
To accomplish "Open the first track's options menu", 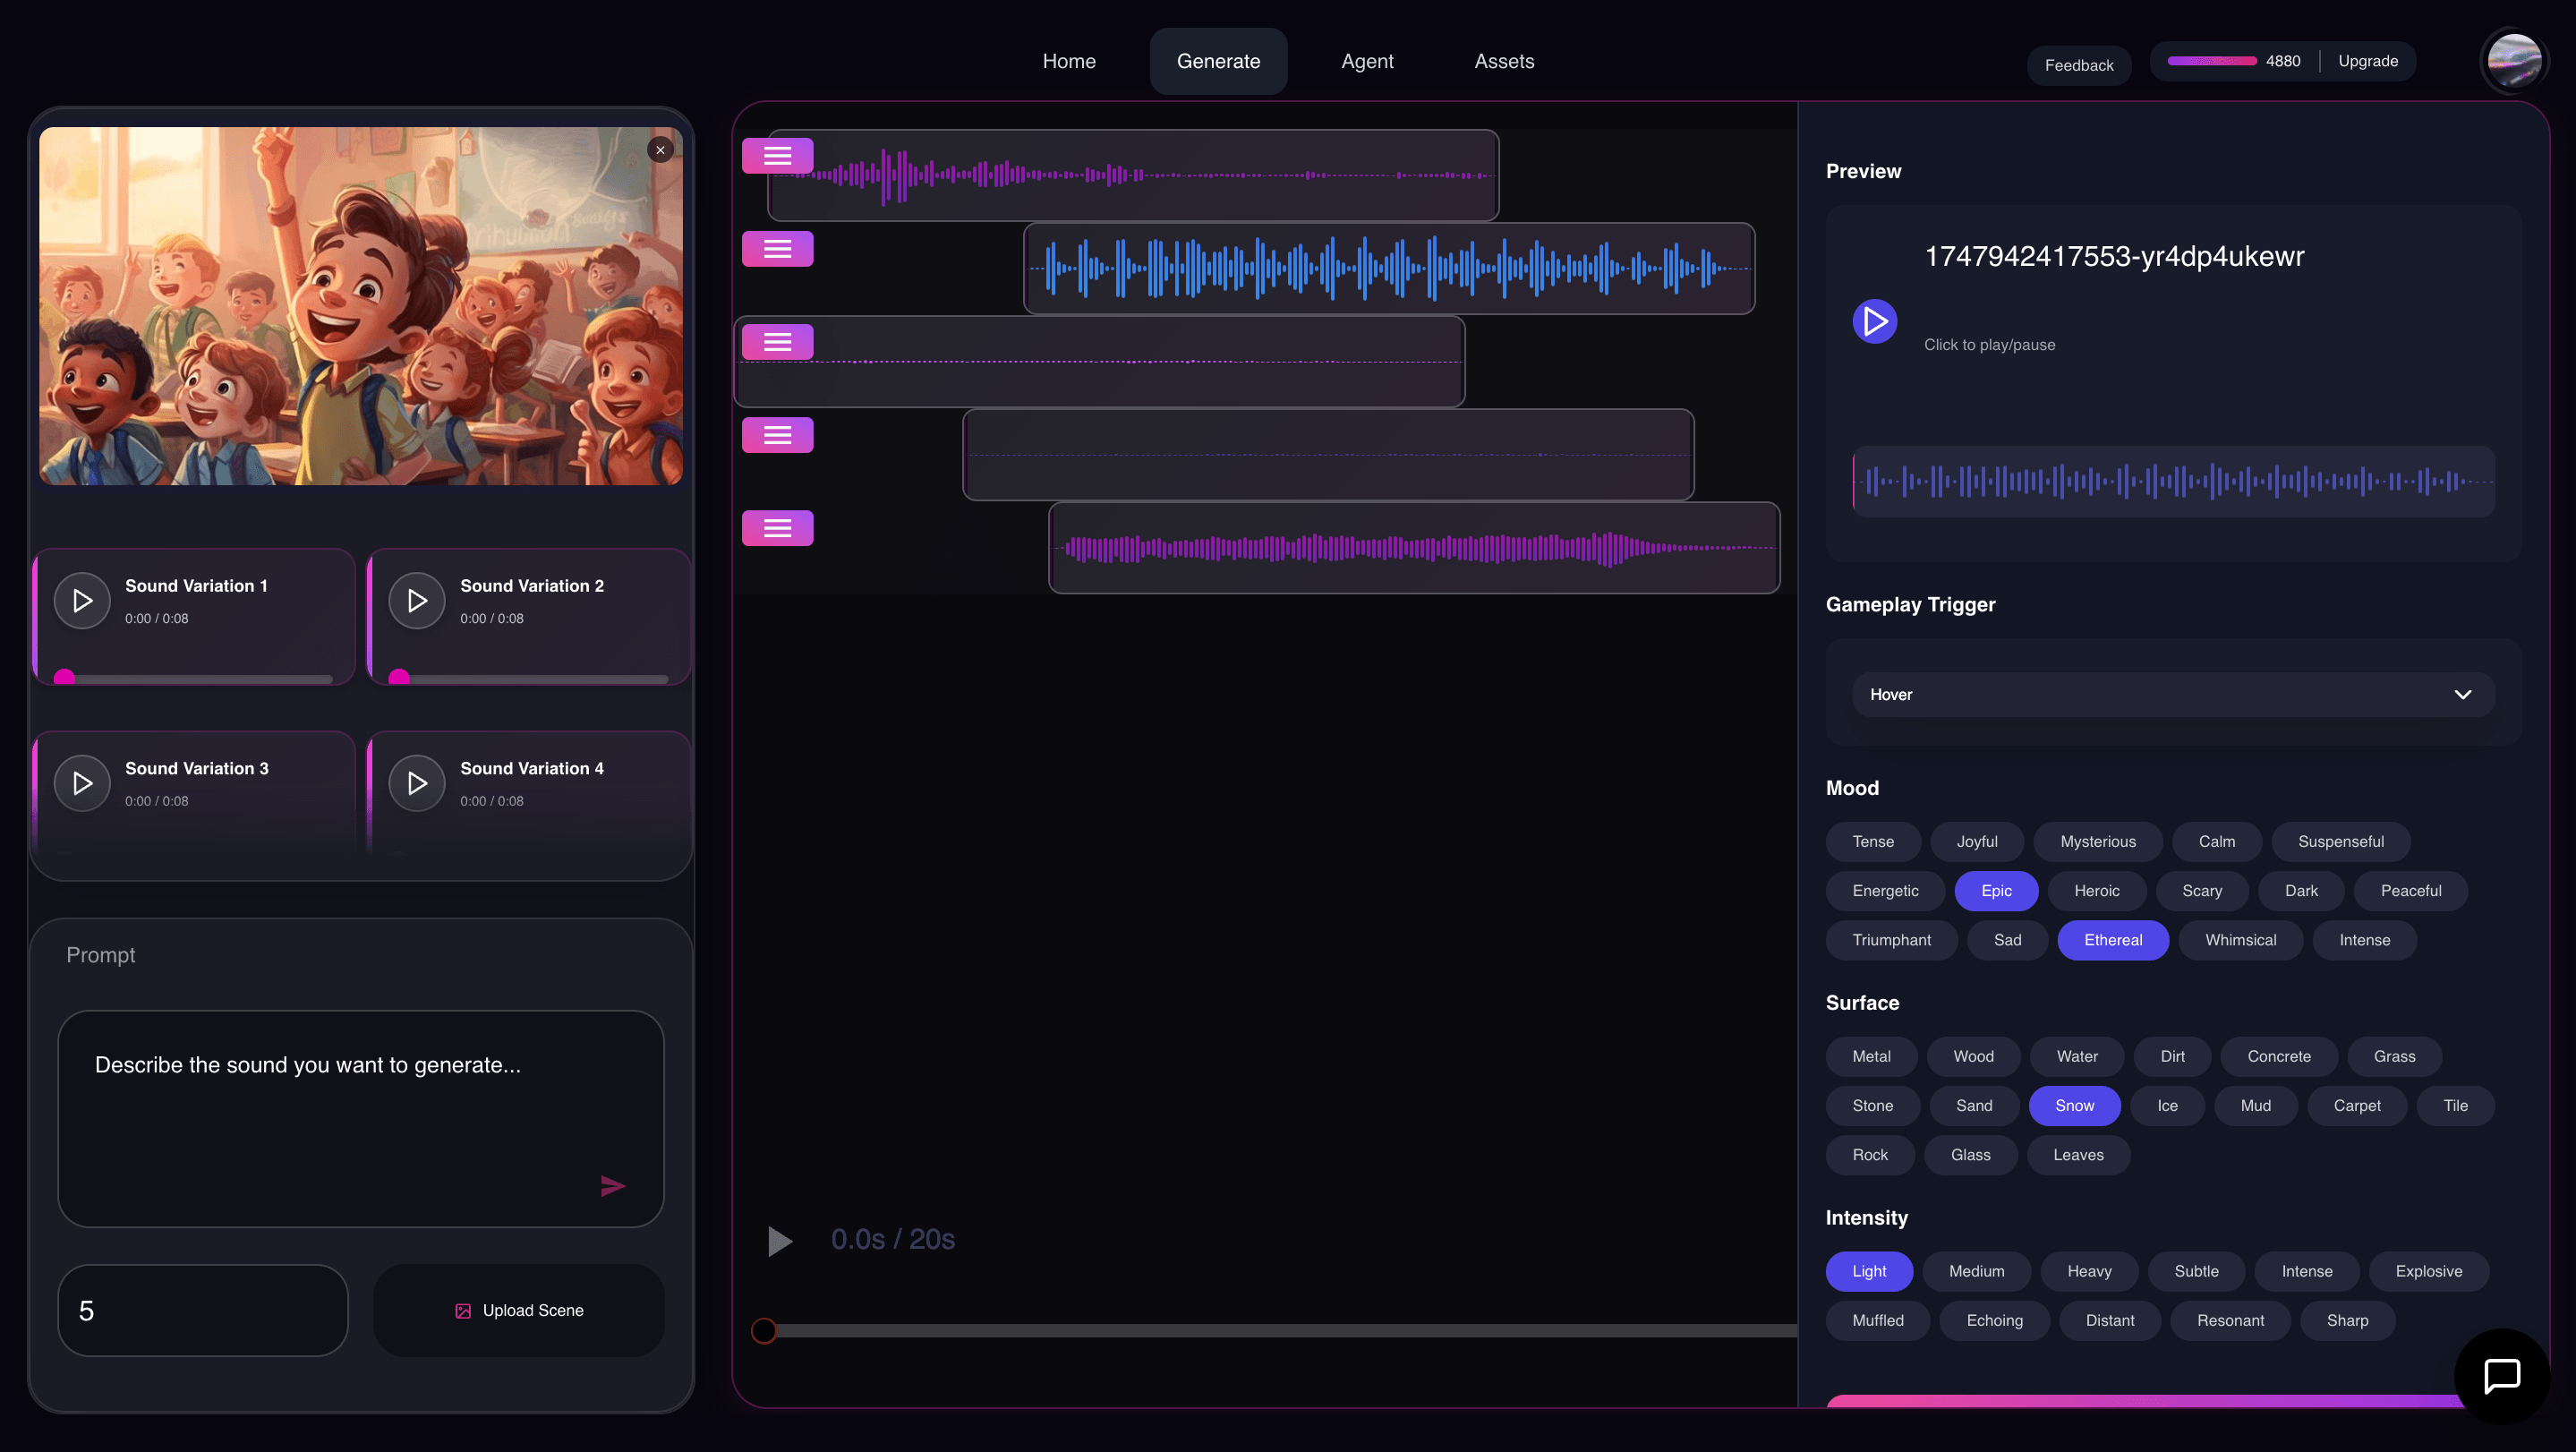I will pyautogui.click(x=778, y=156).
